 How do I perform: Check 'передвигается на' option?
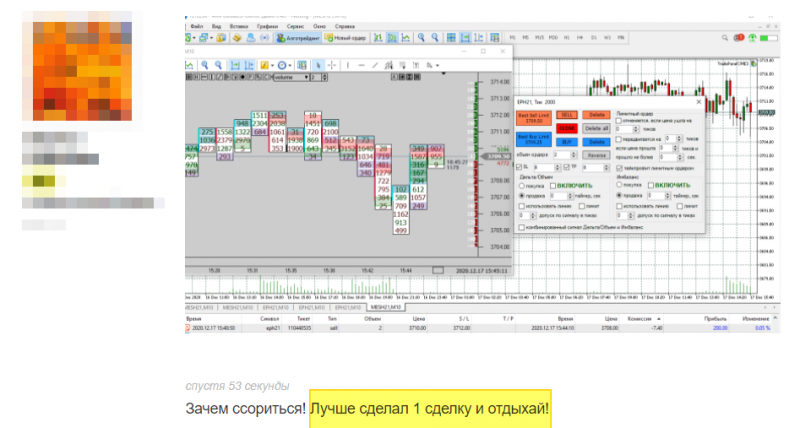click(x=619, y=139)
